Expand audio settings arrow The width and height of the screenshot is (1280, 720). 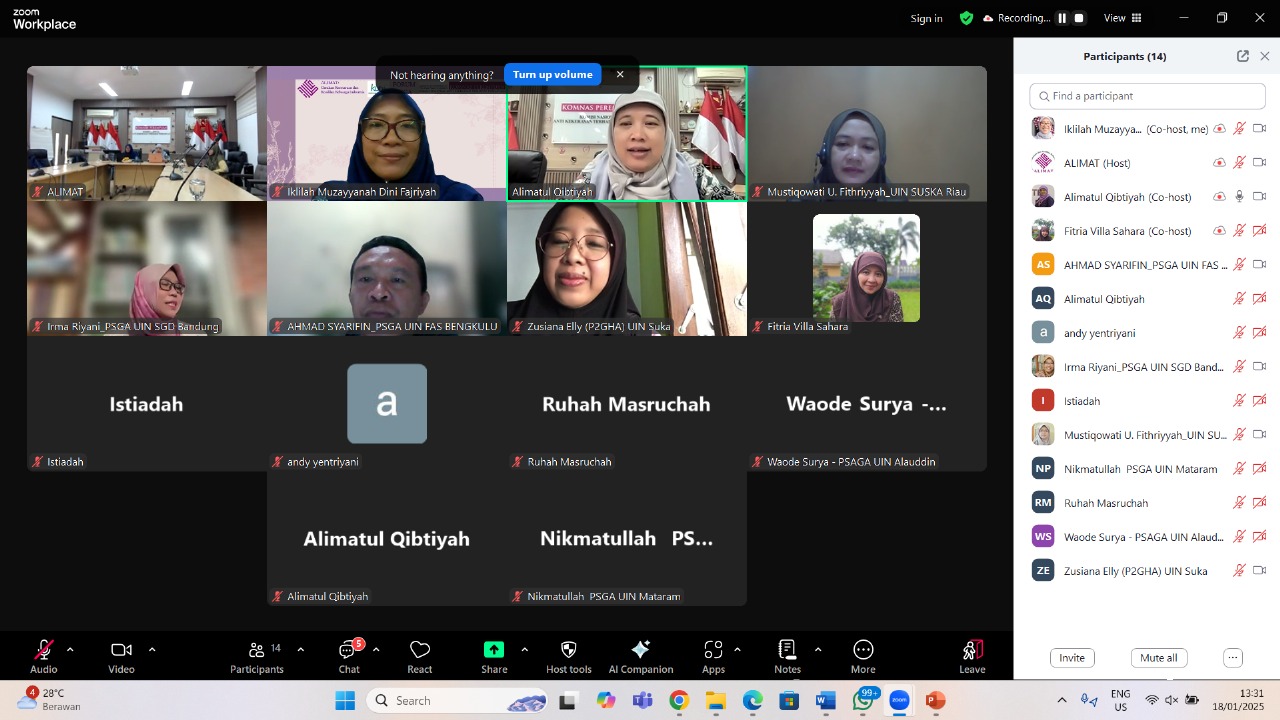[70, 649]
